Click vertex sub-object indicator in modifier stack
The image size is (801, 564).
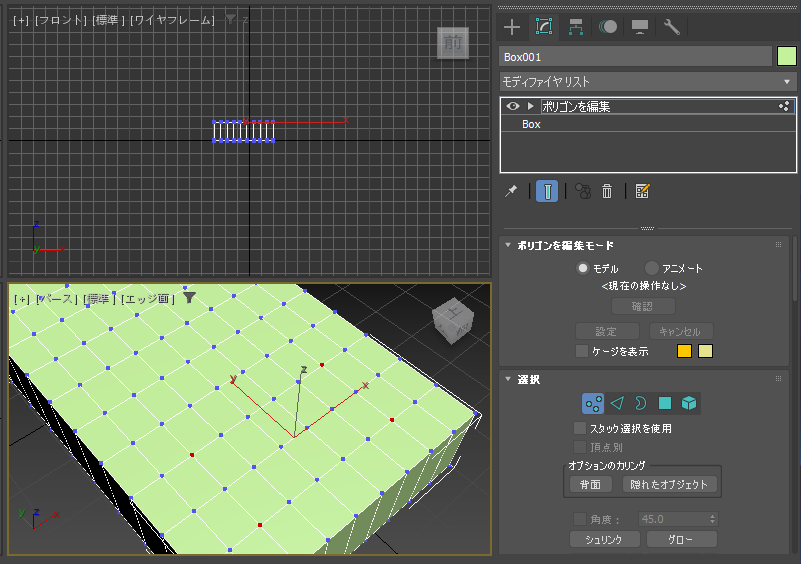[x=784, y=106]
